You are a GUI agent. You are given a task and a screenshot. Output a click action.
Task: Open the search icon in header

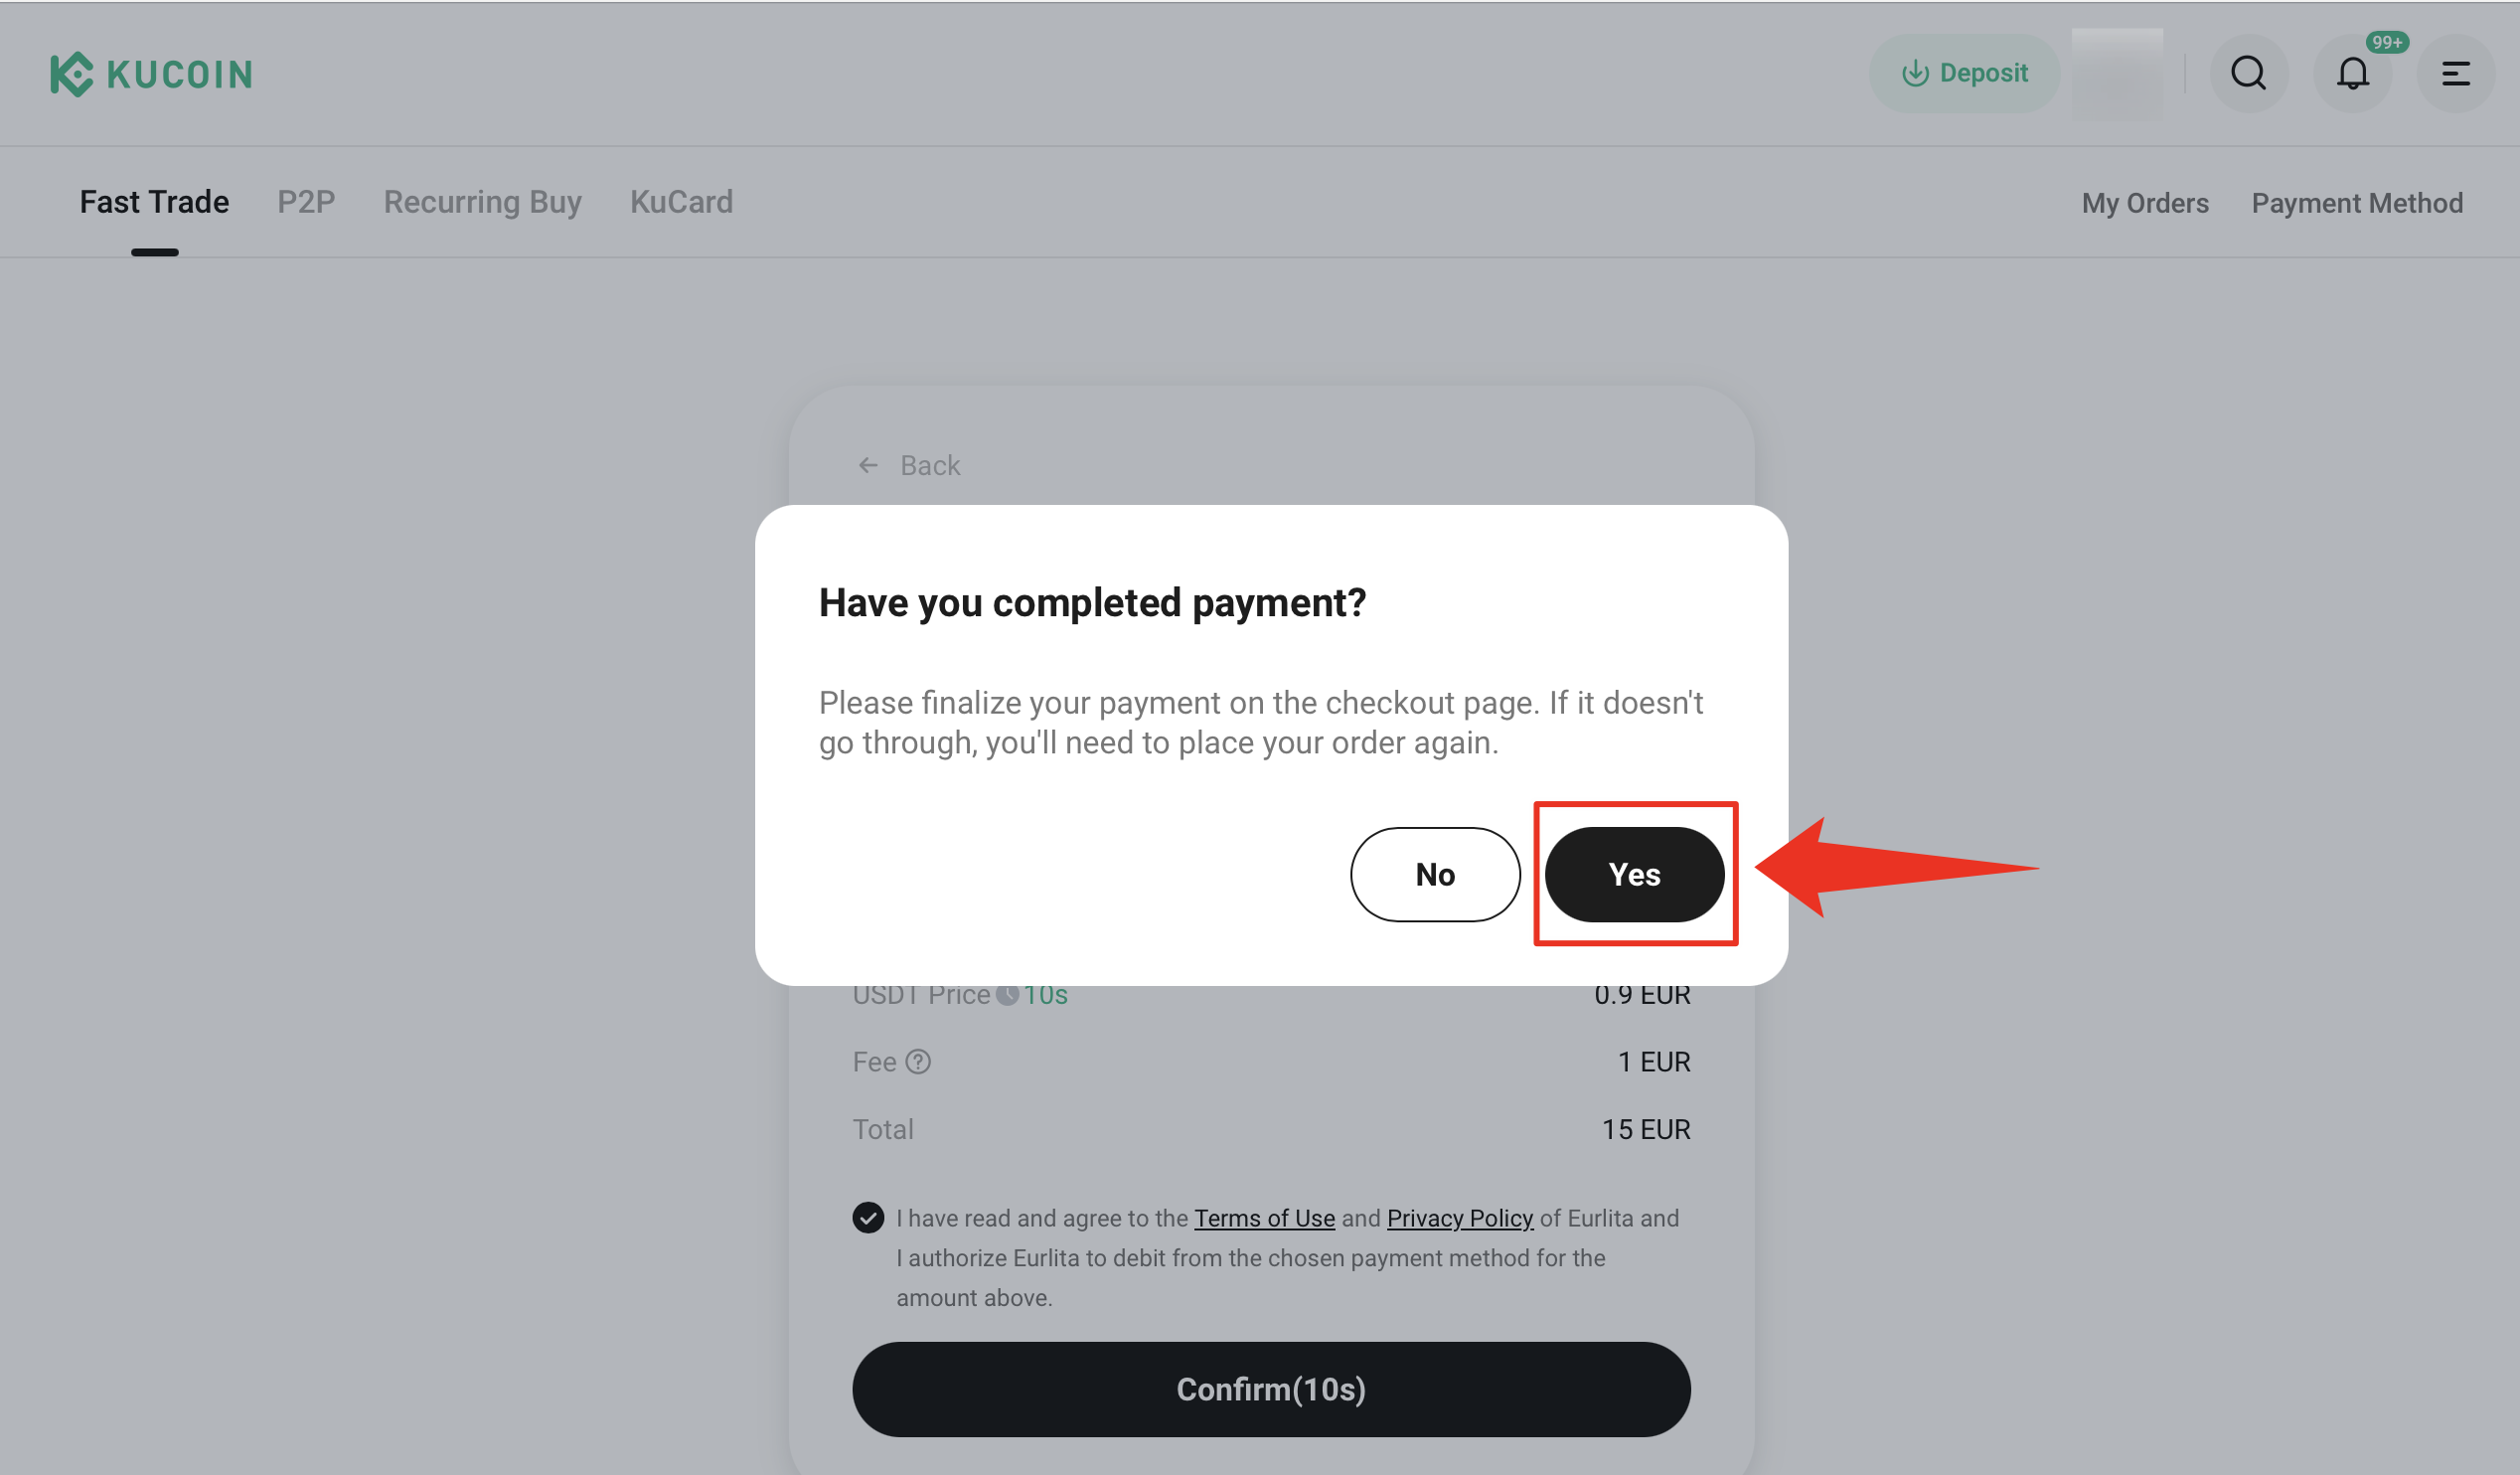click(2248, 73)
